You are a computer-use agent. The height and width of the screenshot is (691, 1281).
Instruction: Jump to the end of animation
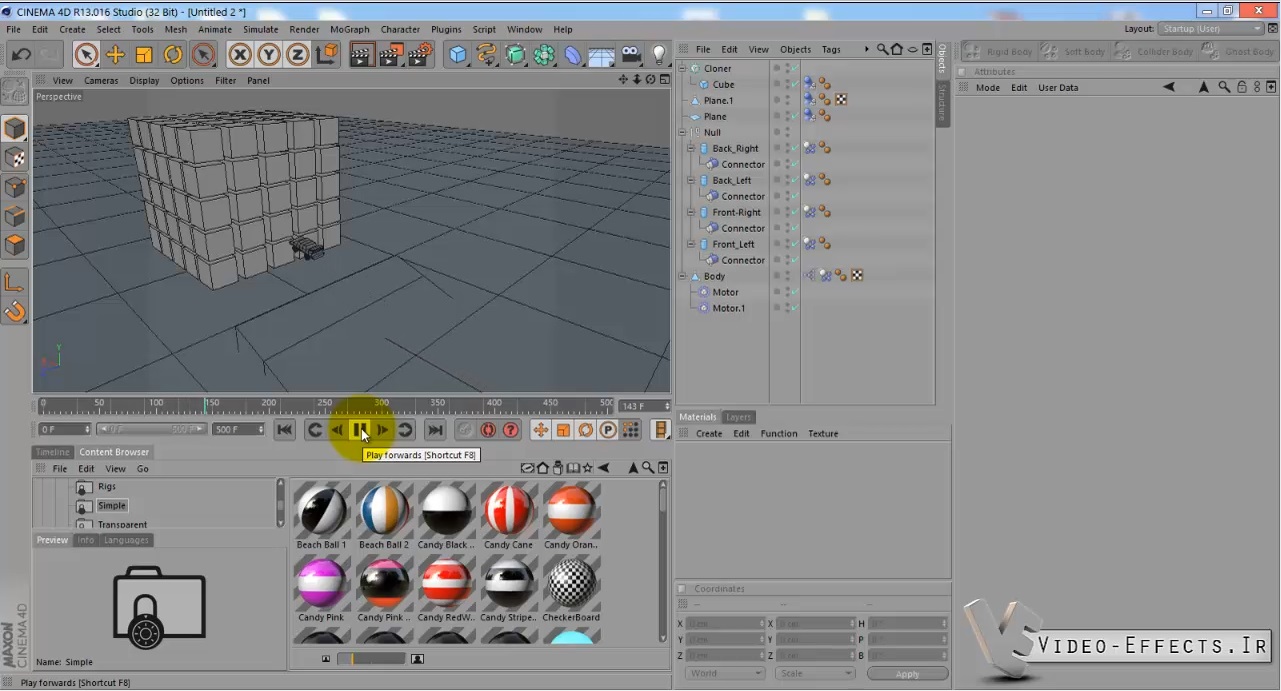pos(435,430)
